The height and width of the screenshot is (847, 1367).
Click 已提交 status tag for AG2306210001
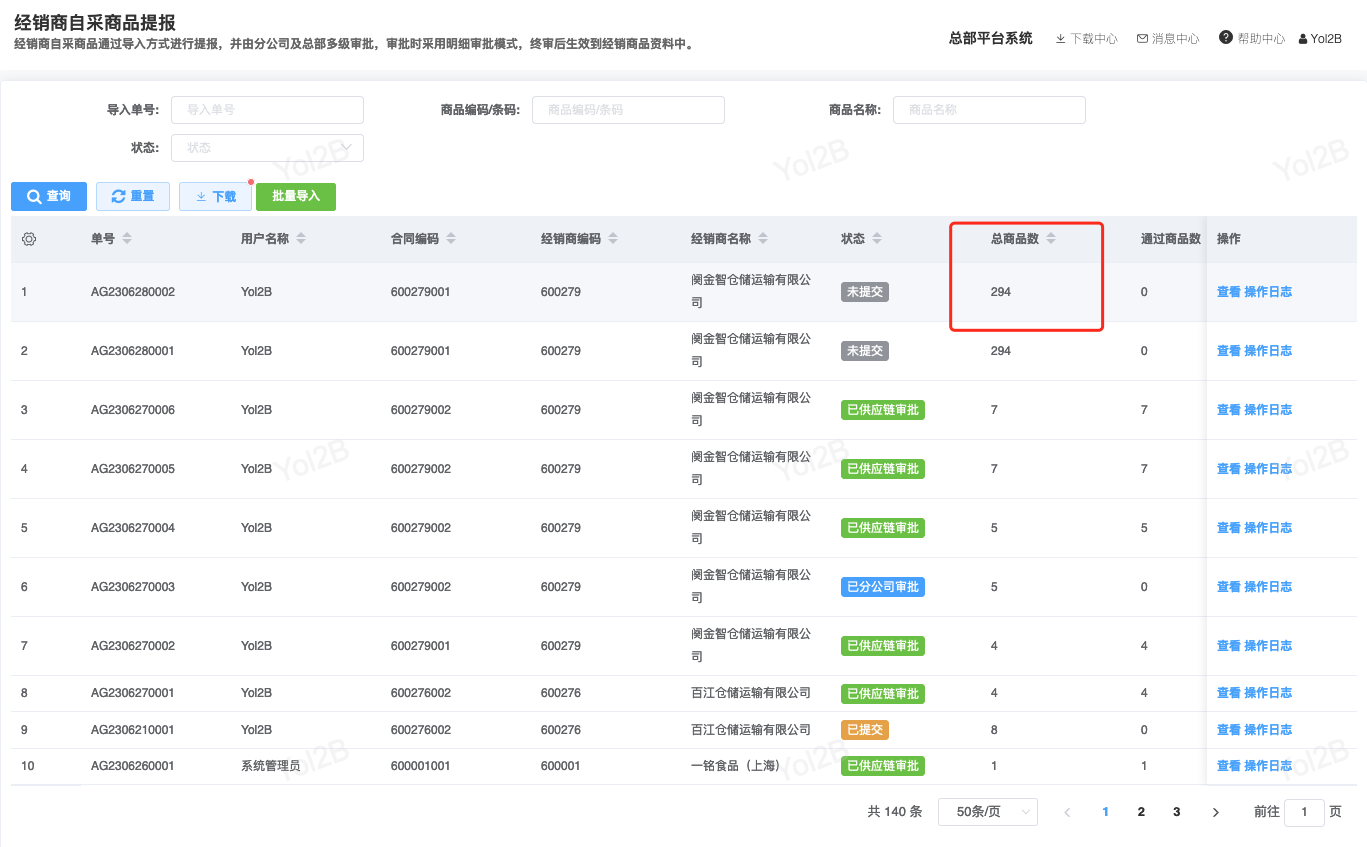(865, 730)
